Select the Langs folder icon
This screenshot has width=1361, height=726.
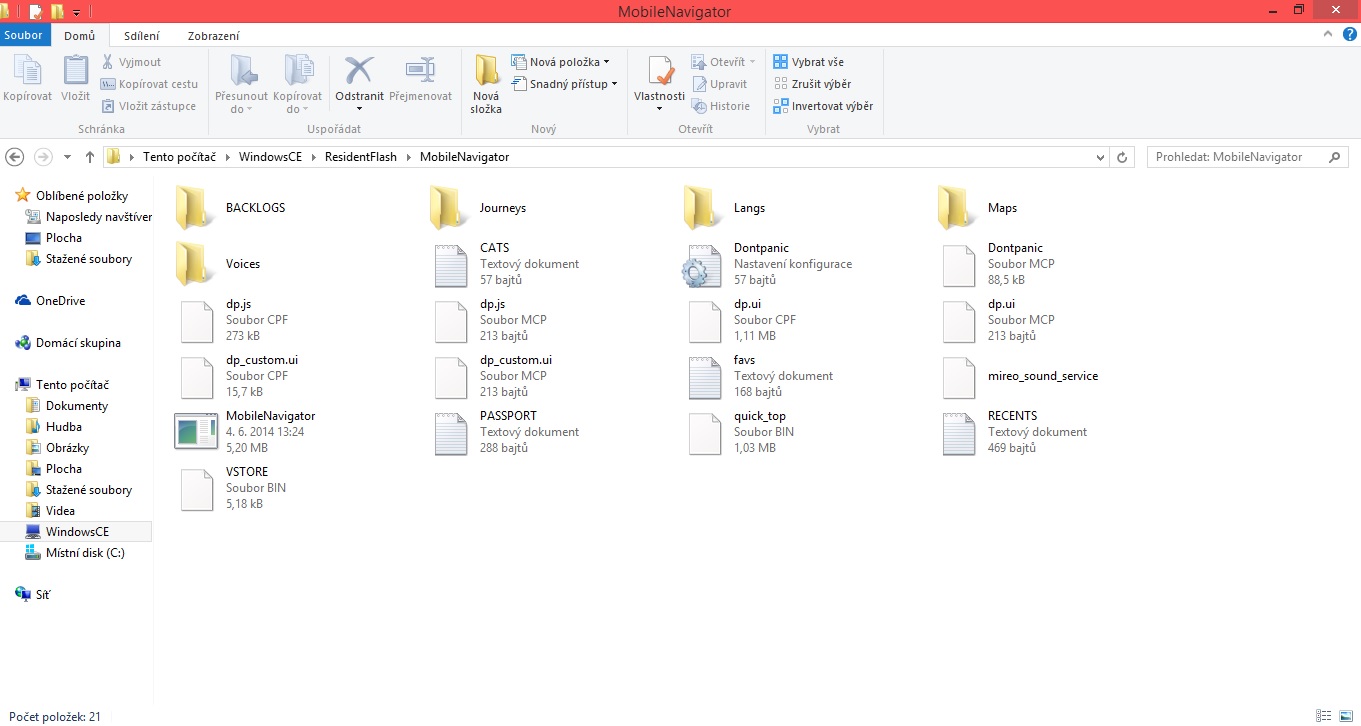coord(702,208)
